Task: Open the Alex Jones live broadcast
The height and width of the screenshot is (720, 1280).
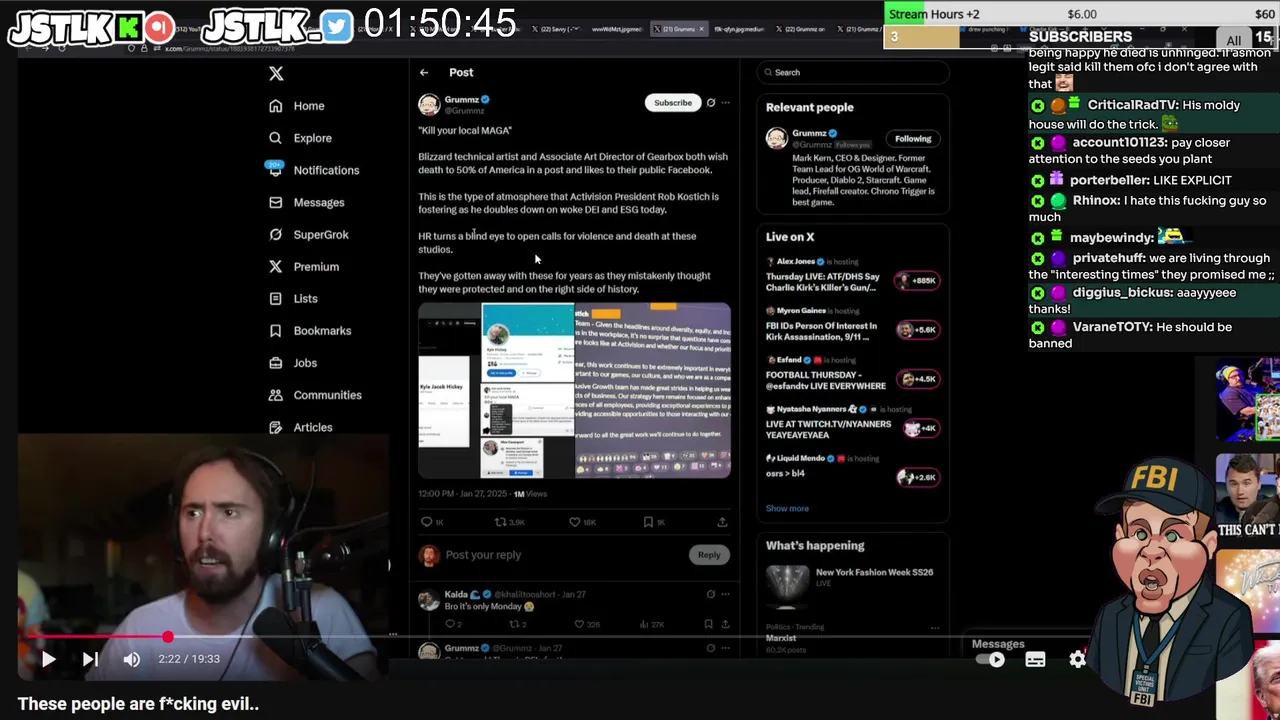Action: (x=853, y=276)
